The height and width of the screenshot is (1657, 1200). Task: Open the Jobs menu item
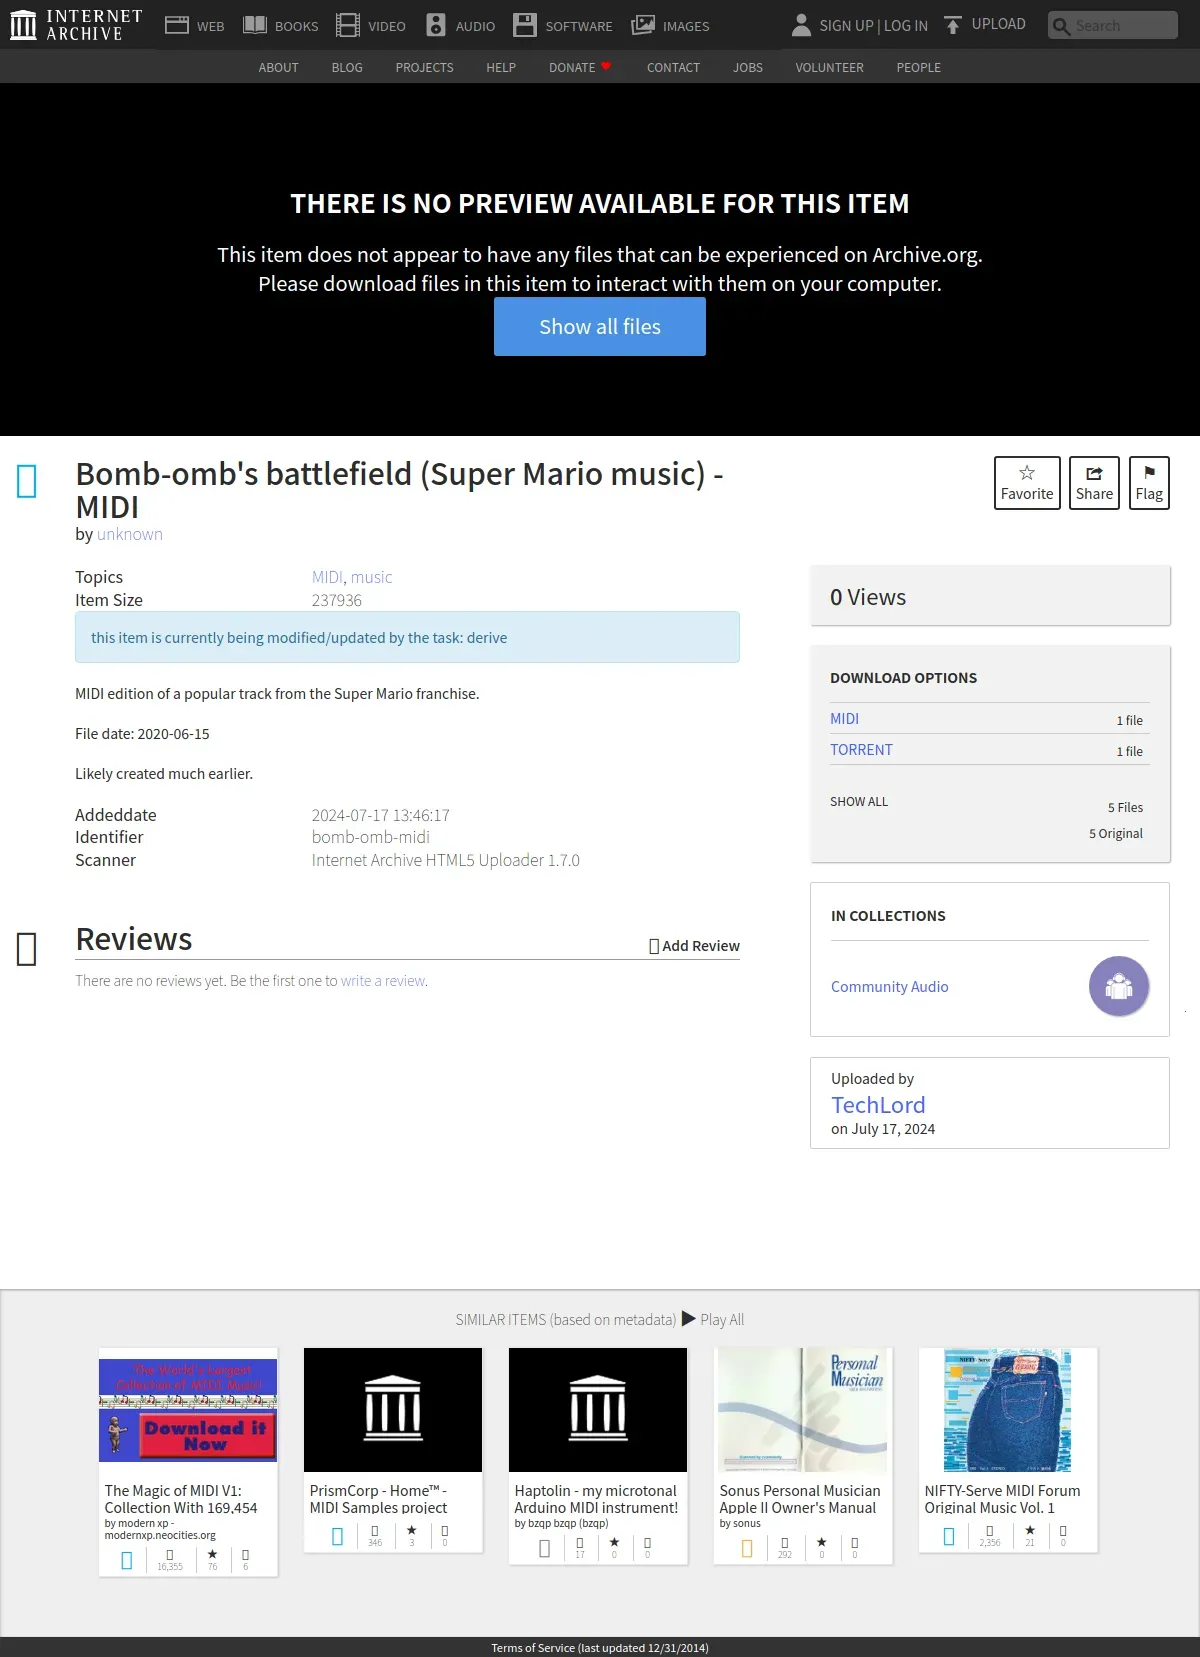(748, 67)
